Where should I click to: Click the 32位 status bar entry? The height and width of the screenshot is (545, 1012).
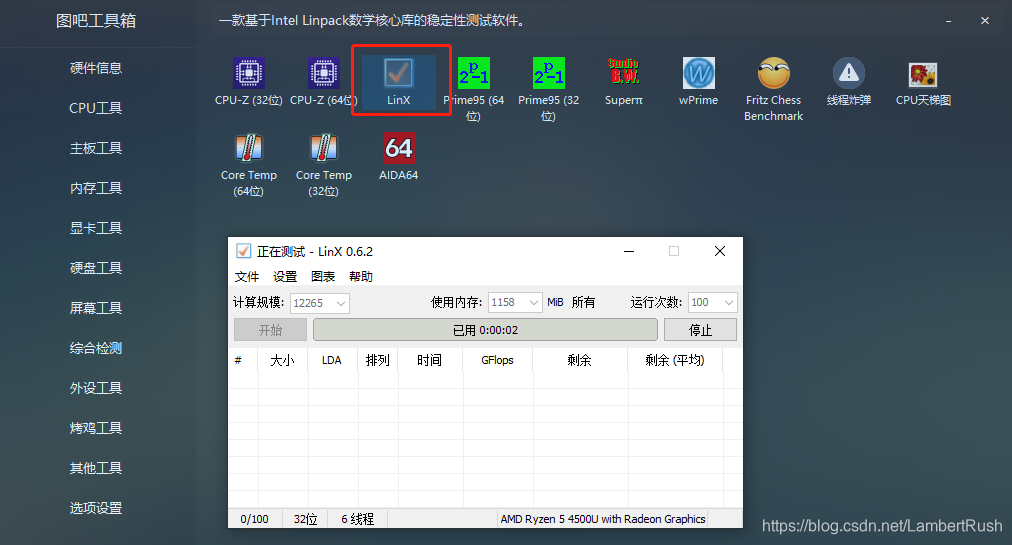305,519
